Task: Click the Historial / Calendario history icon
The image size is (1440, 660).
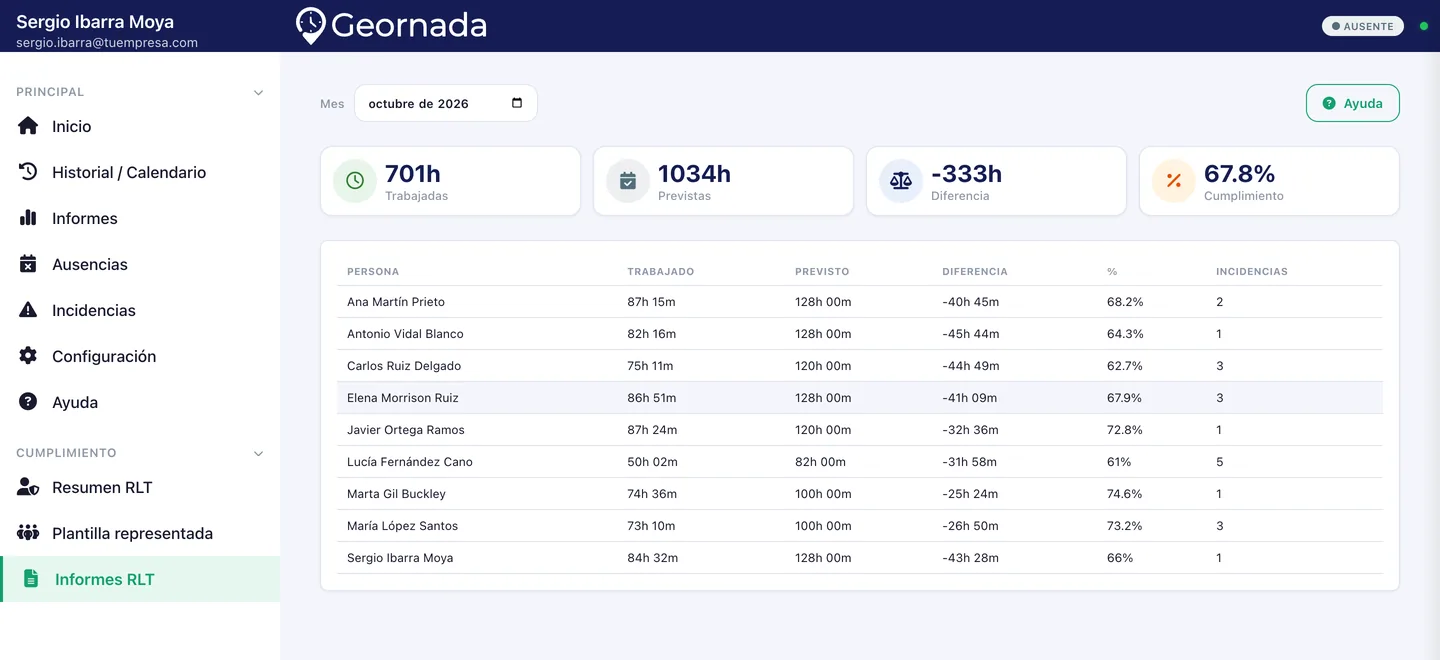Action: (28, 172)
